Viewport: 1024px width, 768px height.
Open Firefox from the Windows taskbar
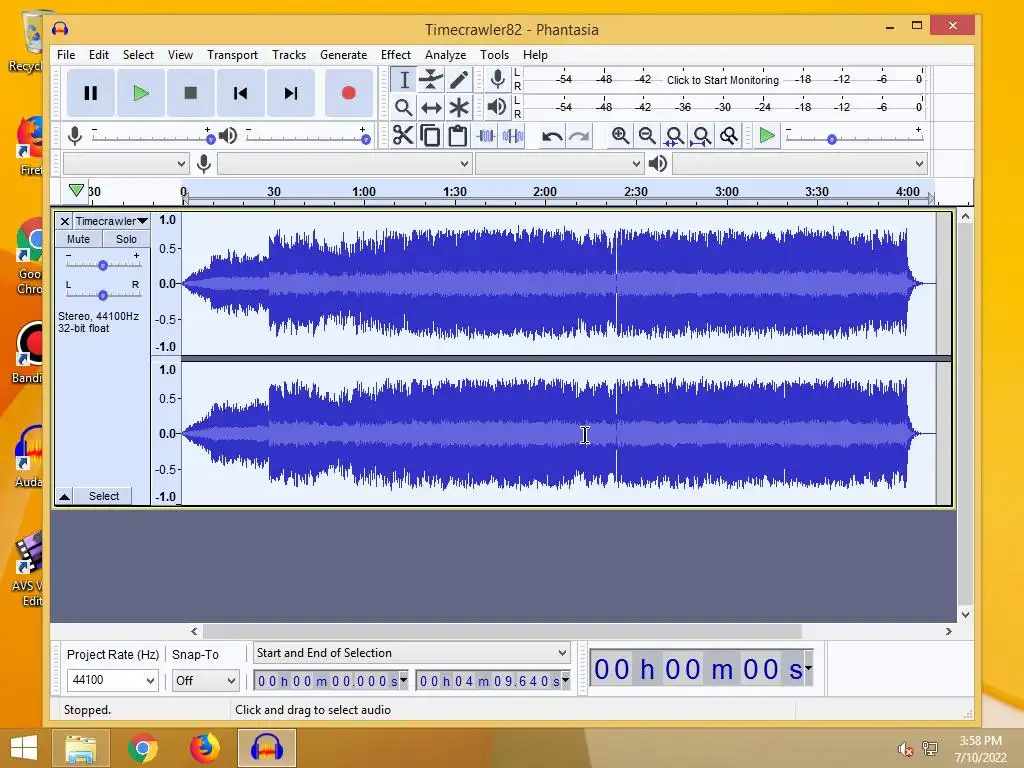pos(204,748)
